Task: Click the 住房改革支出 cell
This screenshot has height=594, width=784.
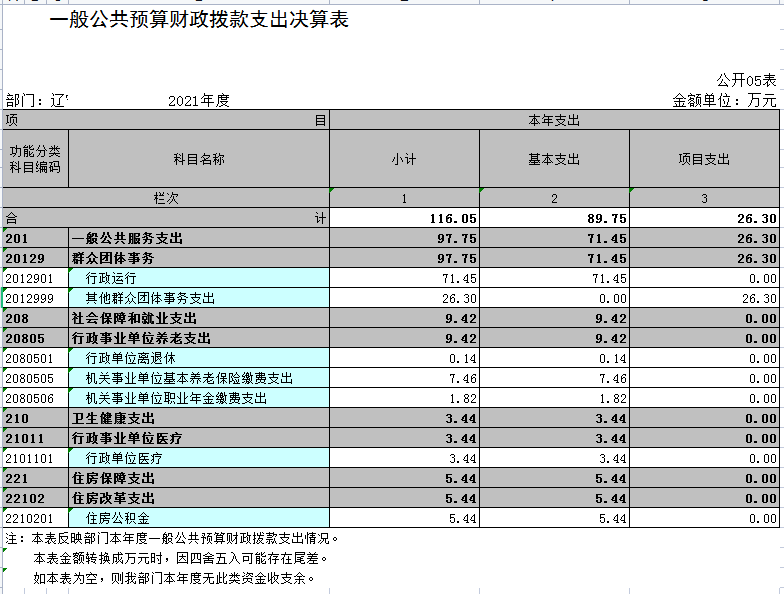Action: coord(199,498)
